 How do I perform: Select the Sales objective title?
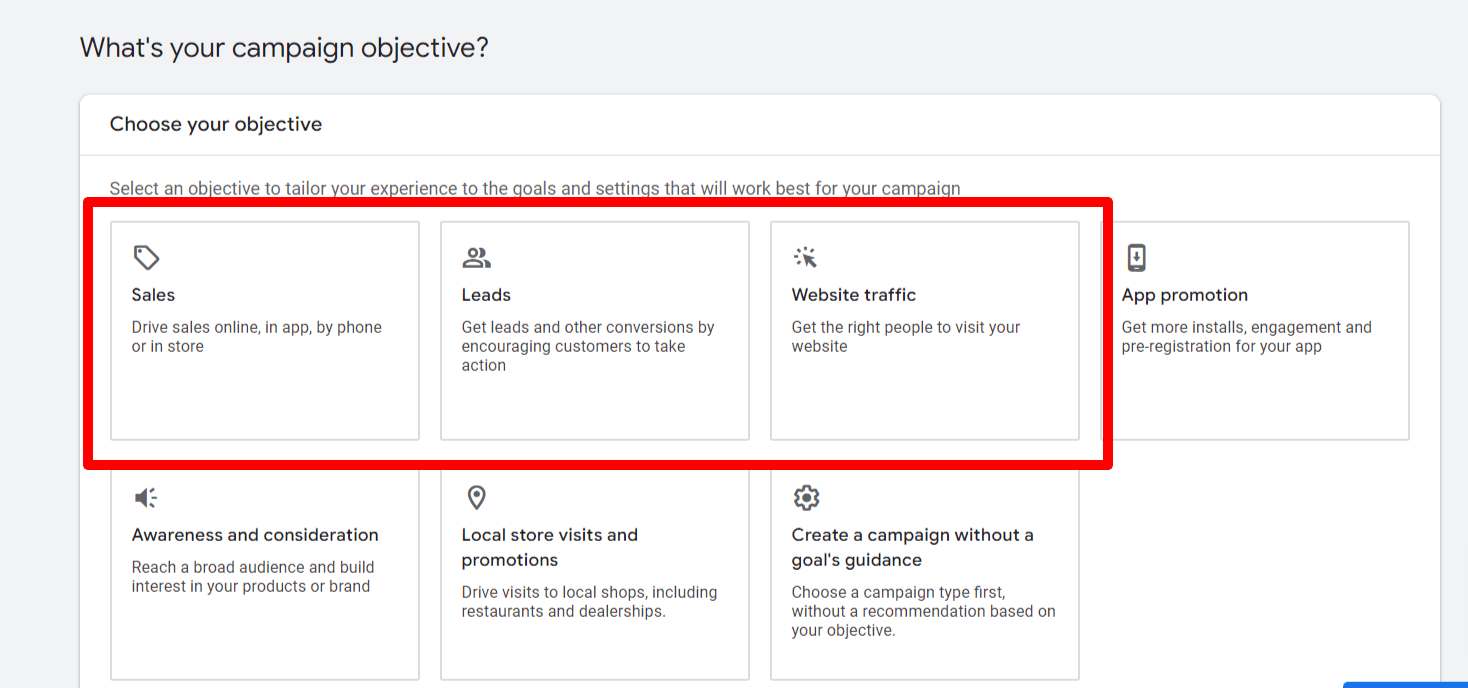[153, 295]
